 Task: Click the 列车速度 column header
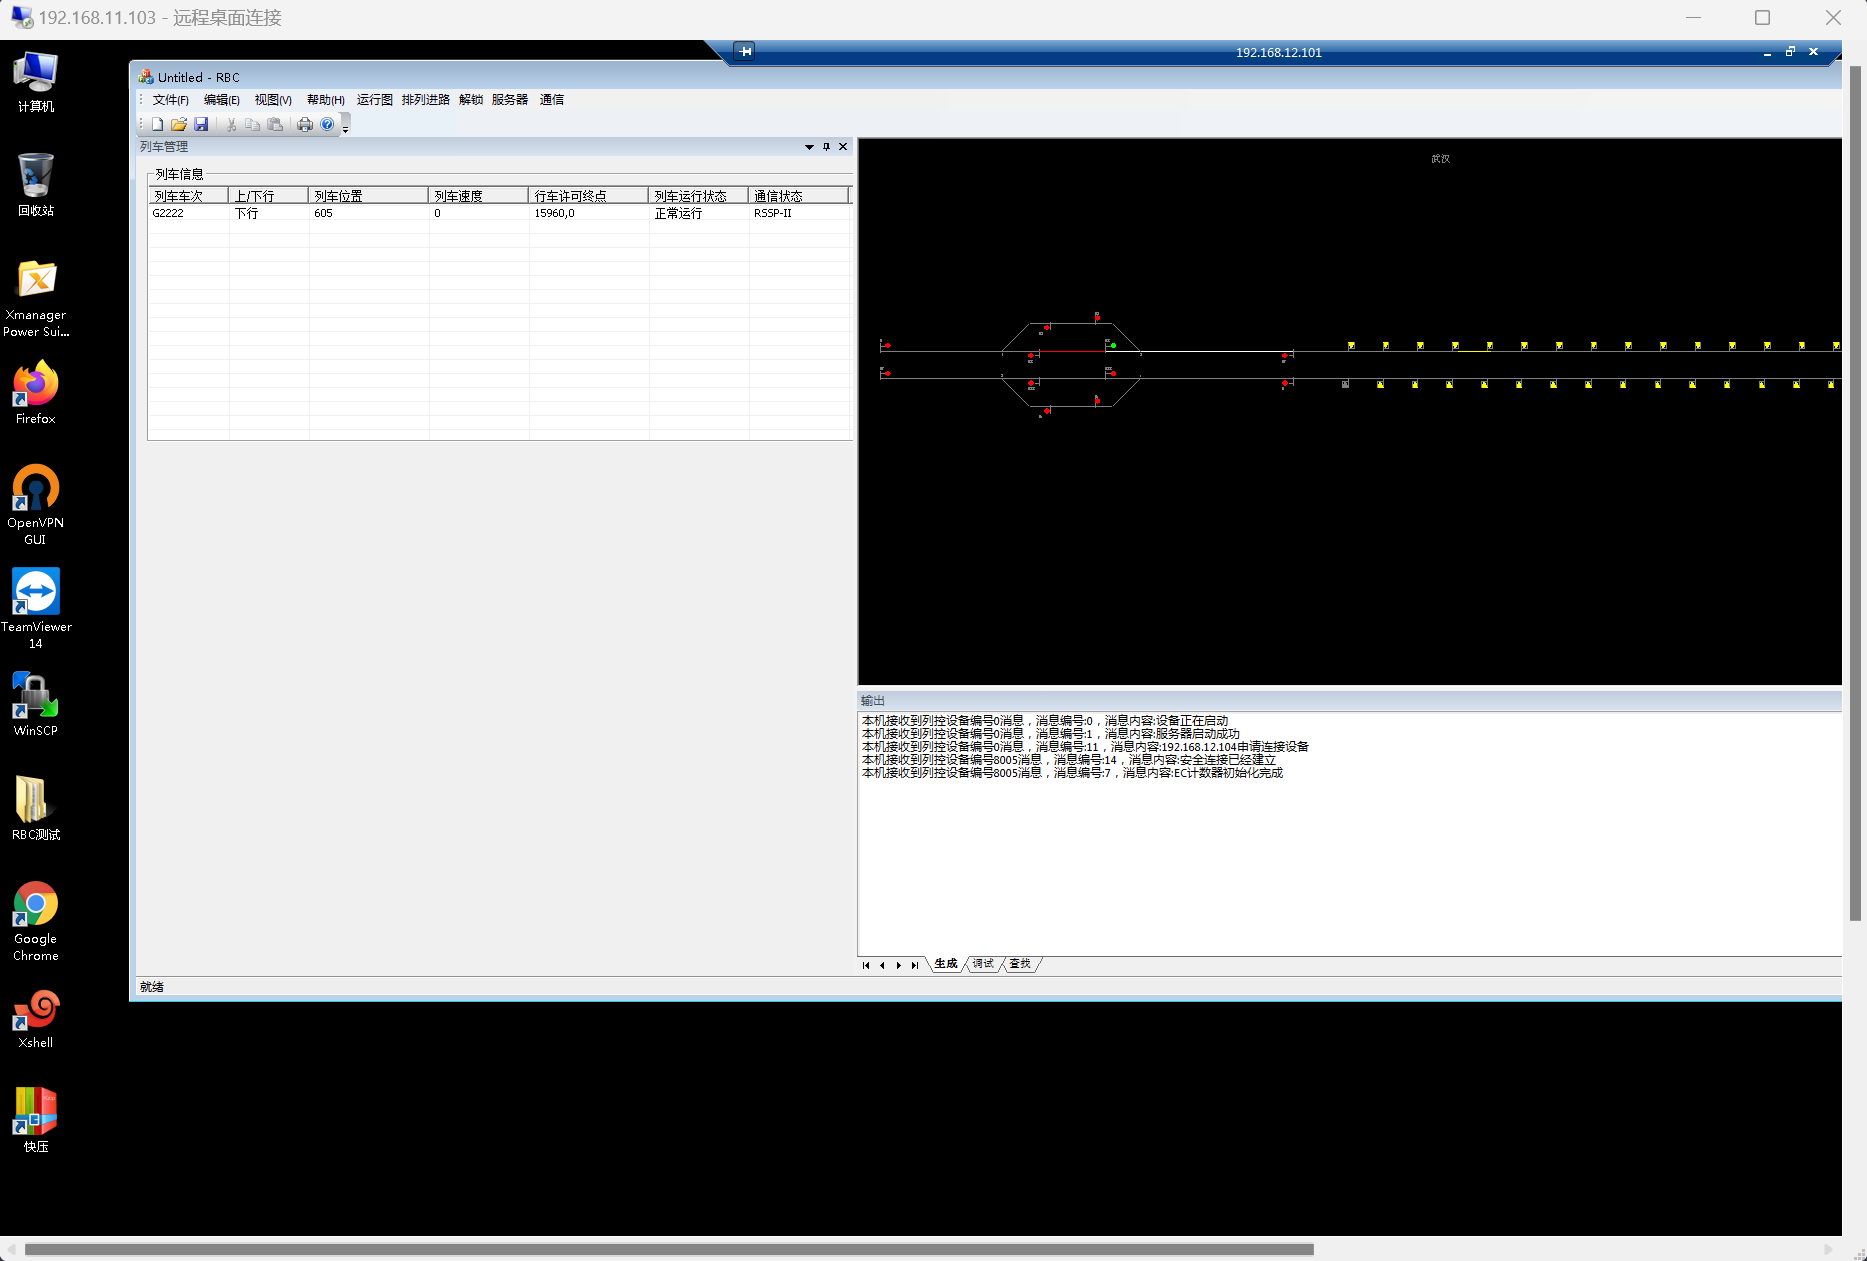click(x=479, y=196)
